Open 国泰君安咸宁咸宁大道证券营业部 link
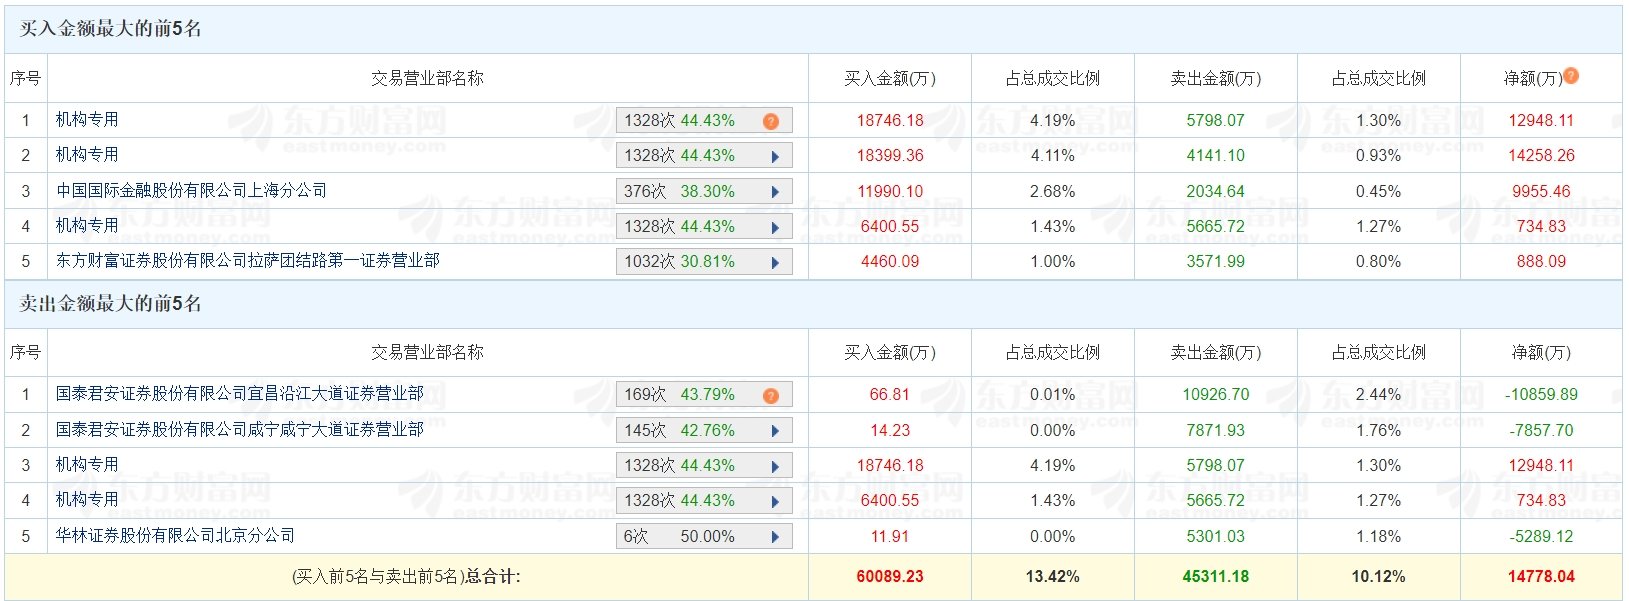 pos(240,429)
